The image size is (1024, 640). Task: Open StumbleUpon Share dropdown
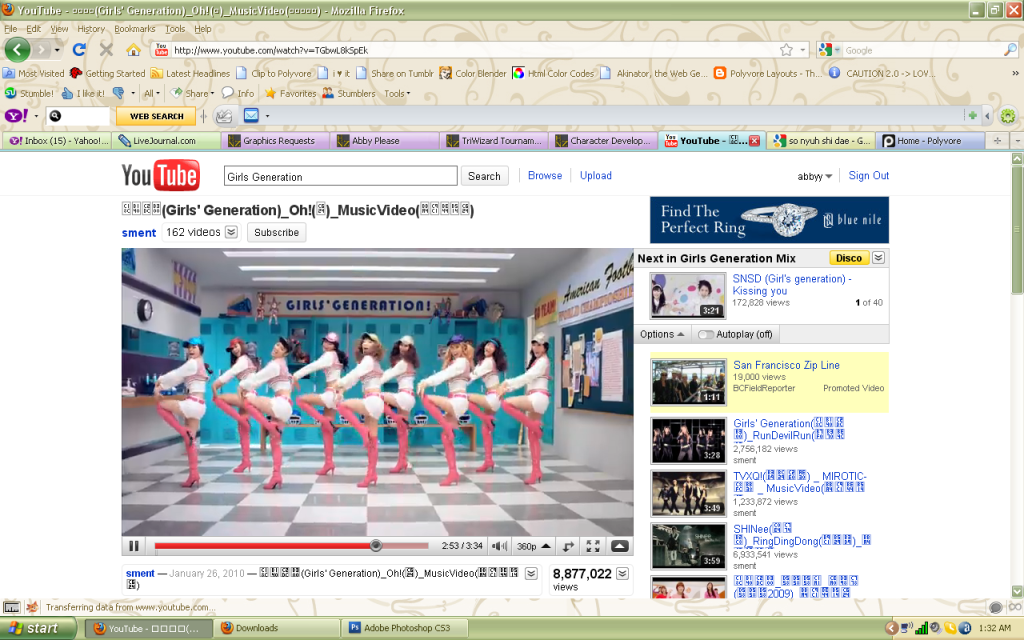point(192,93)
